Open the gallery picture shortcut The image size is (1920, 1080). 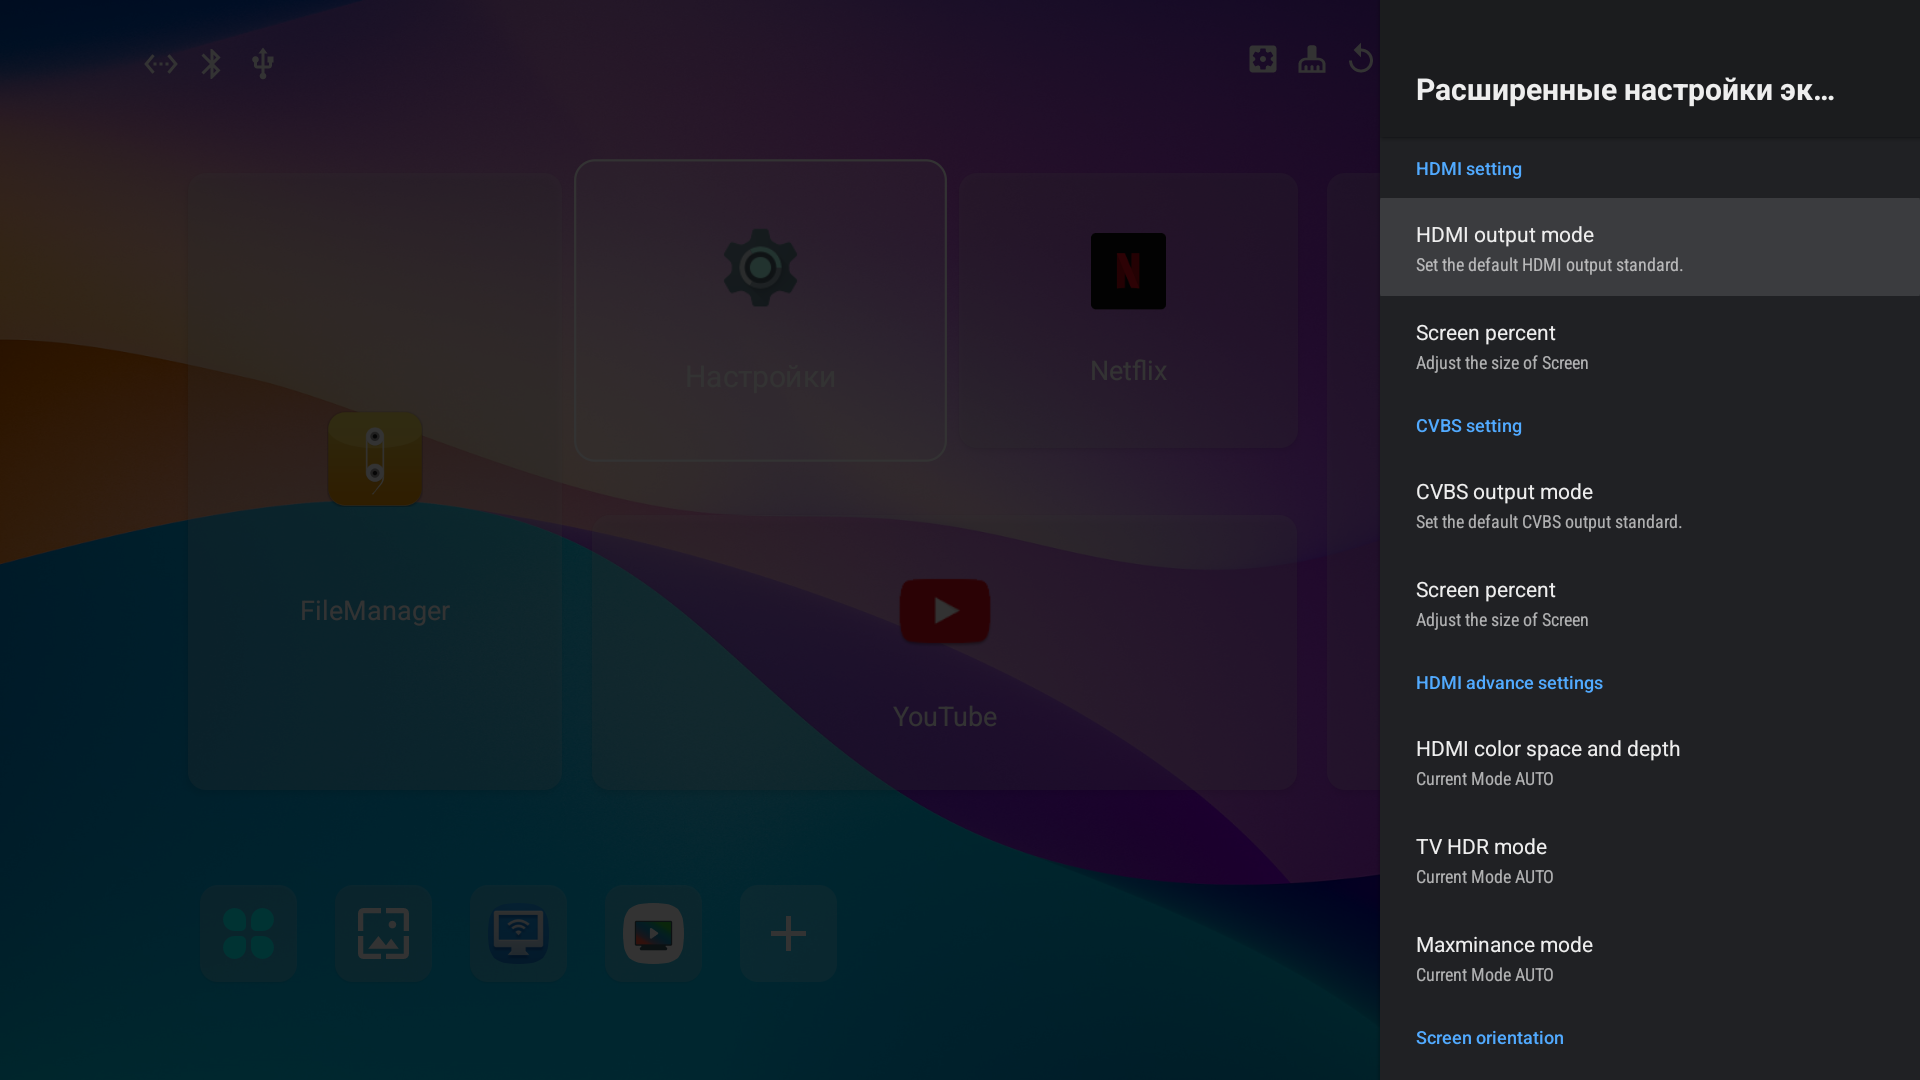pyautogui.click(x=384, y=933)
